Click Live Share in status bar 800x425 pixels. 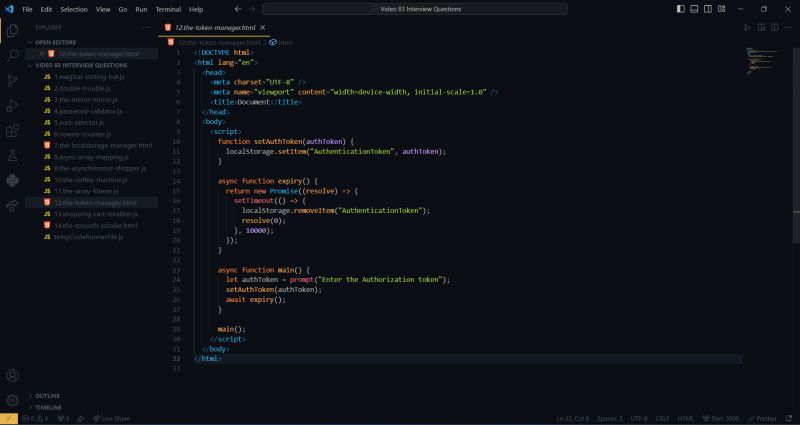click(113, 418)
